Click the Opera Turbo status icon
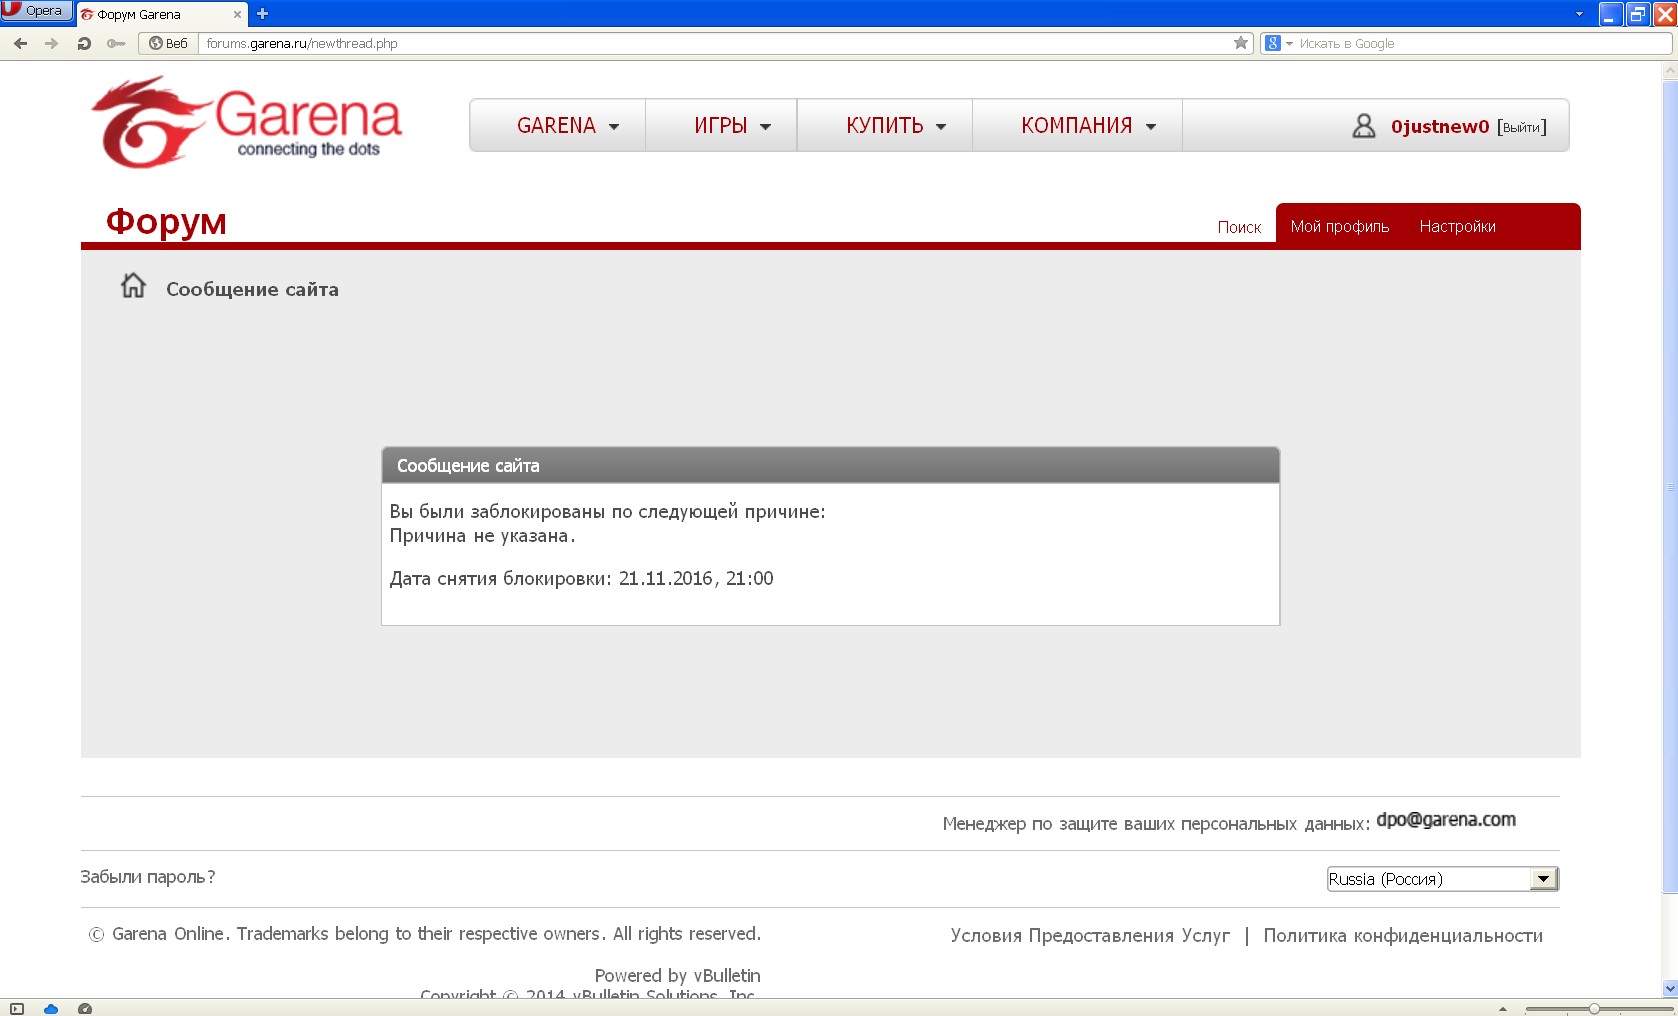The image size is (1678, 1016). 85,1008
